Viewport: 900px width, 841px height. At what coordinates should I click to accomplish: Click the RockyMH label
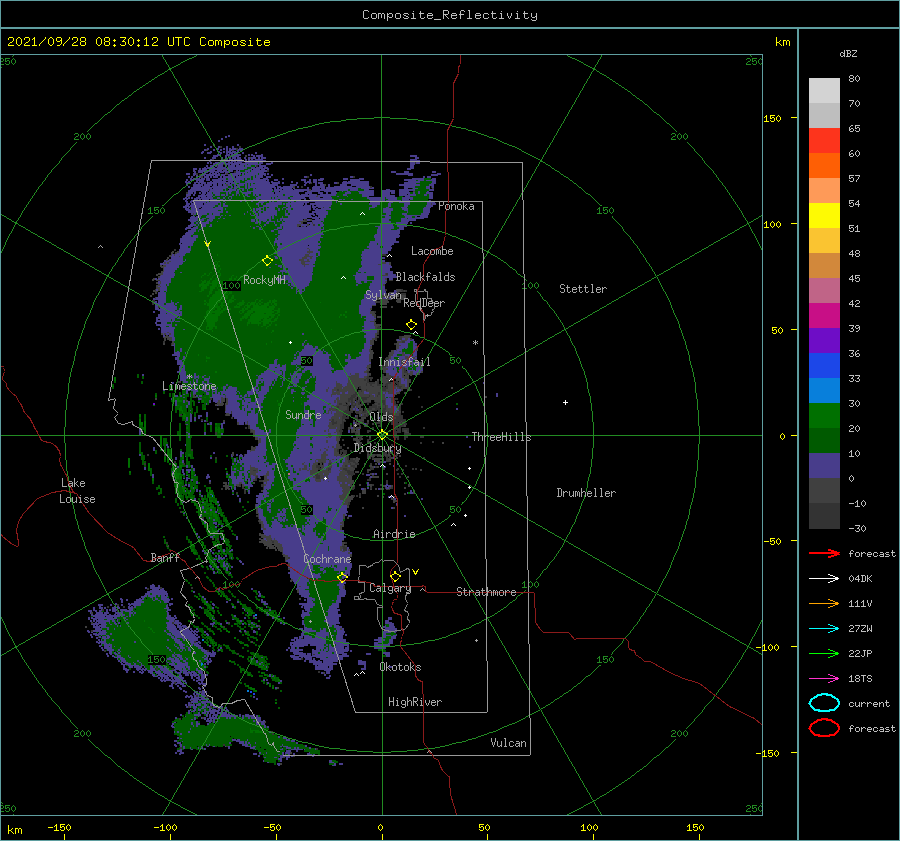click(x=264, y=280)
